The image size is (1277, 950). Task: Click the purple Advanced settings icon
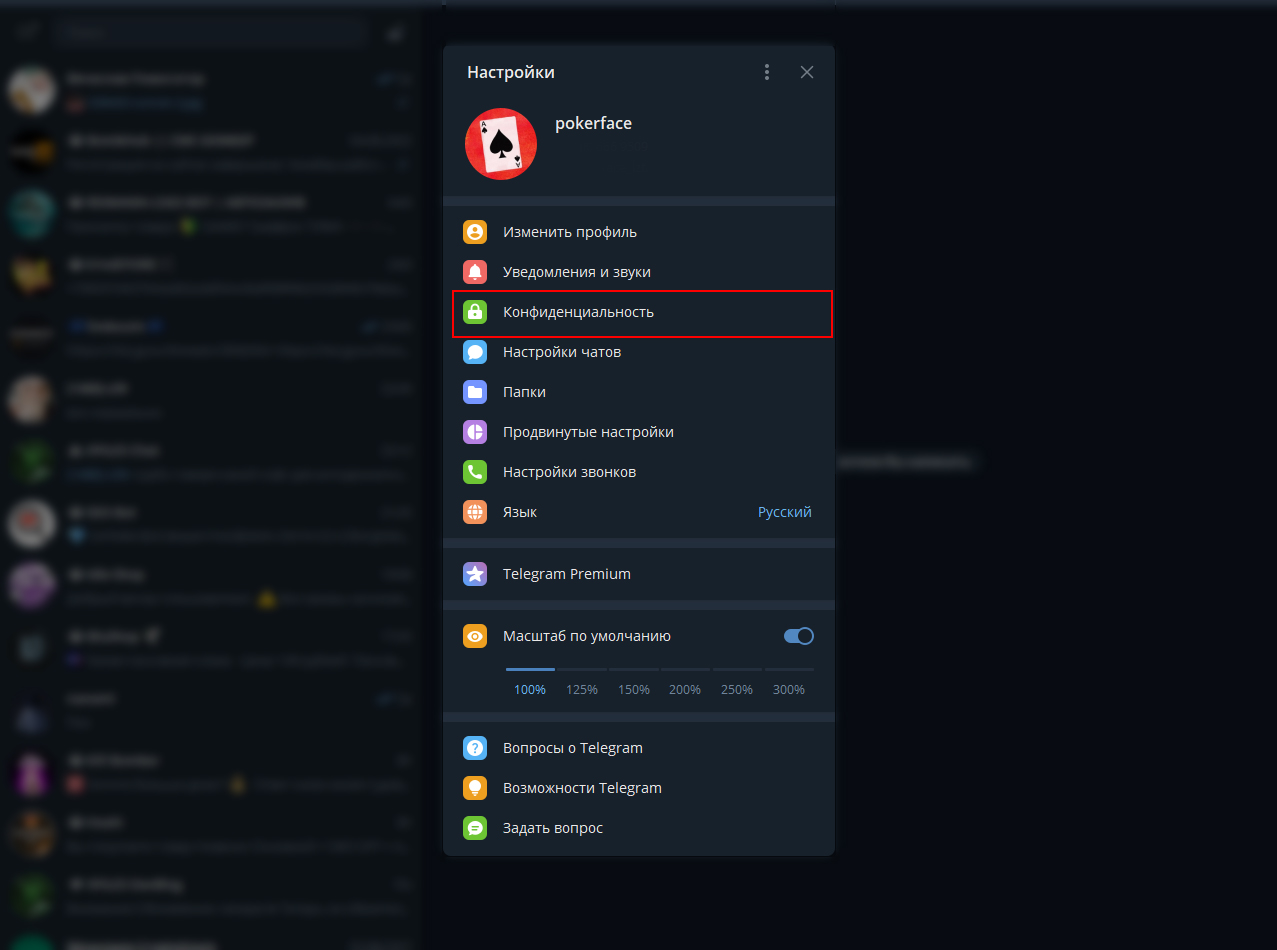point(475,432)
